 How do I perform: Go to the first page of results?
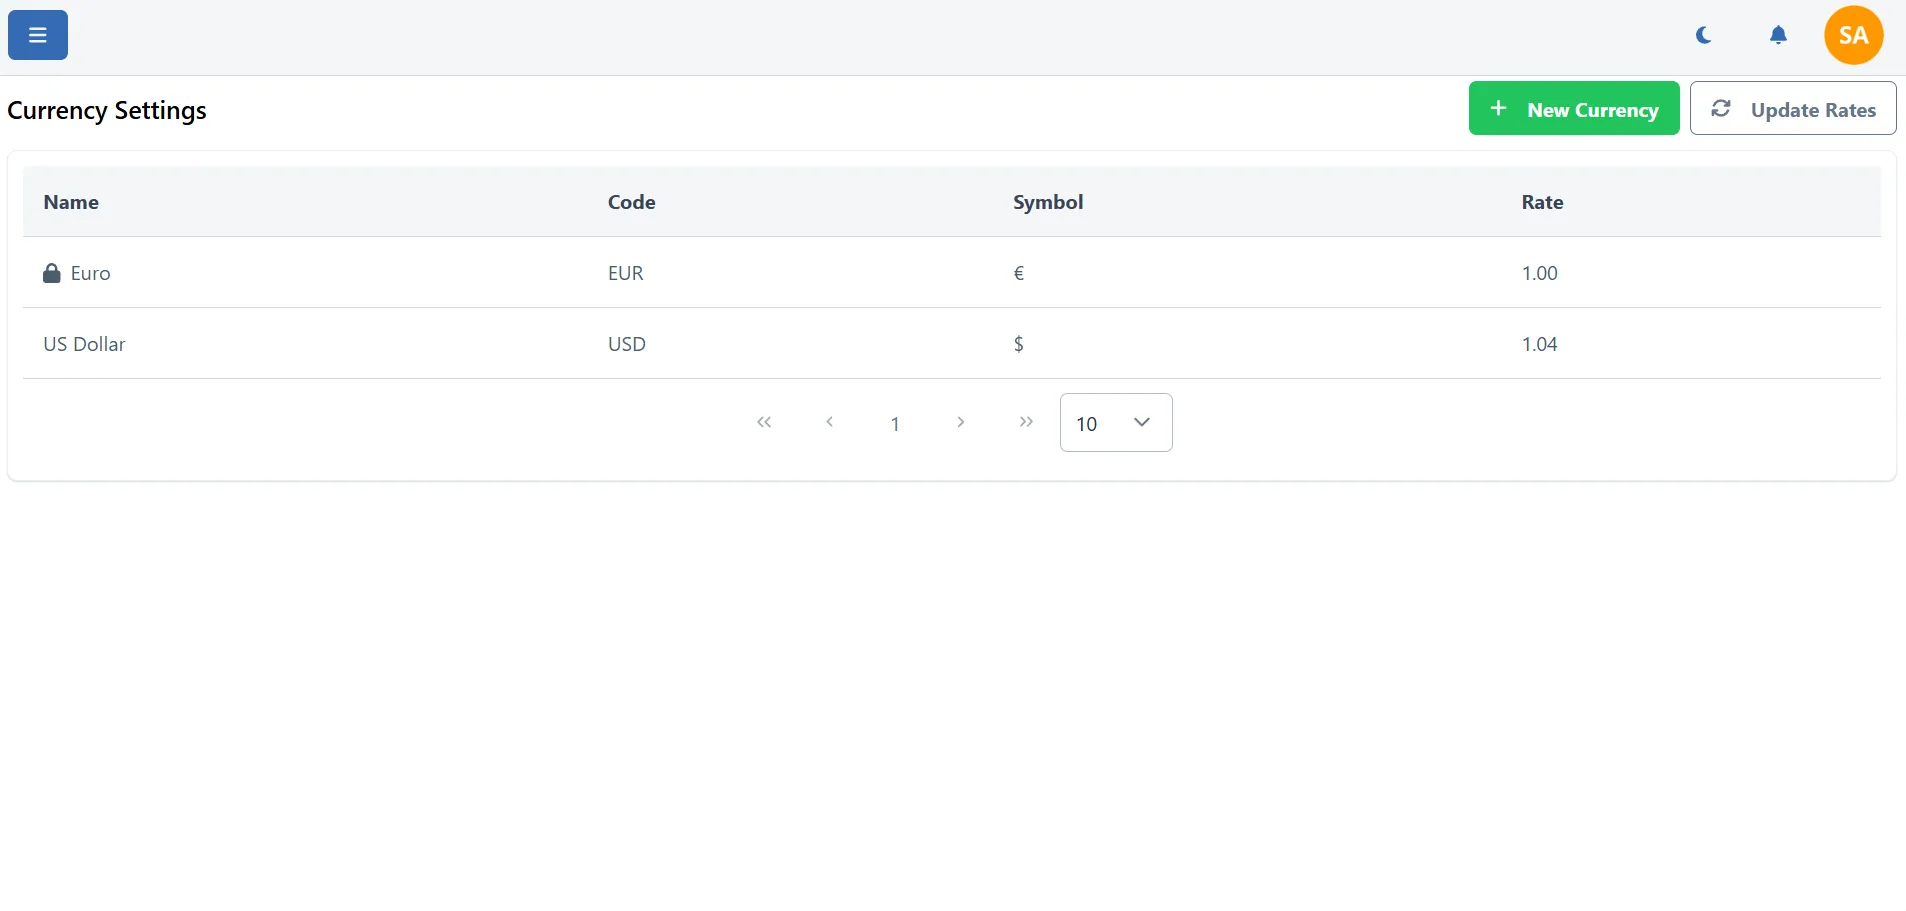pyautogui.click(x=764, y=422)
